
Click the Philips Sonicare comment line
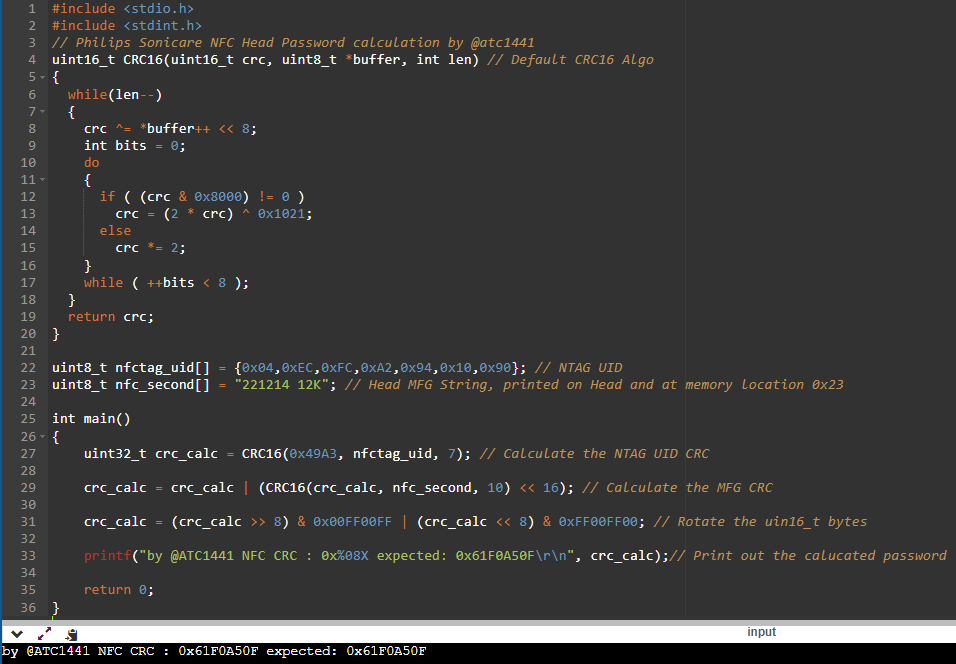tap(293, 43)
